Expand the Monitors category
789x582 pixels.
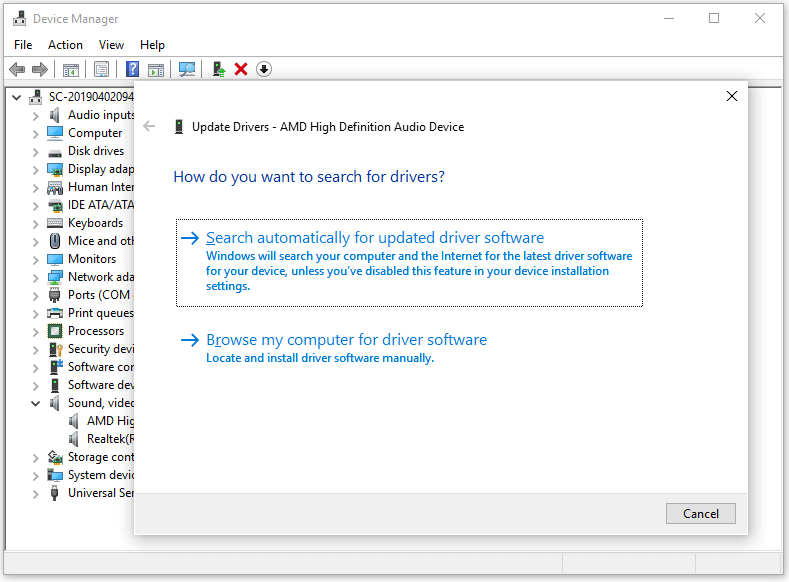tap(35, 260)
